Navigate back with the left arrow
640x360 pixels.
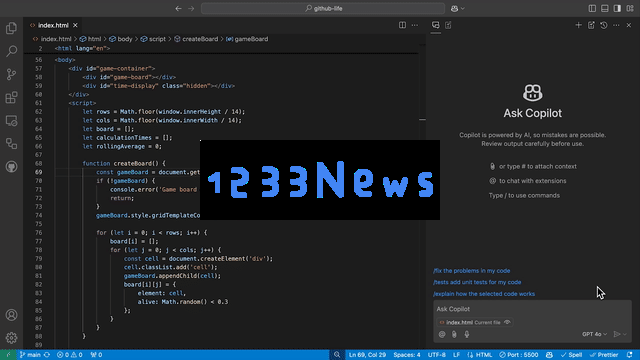click(178, 8)
